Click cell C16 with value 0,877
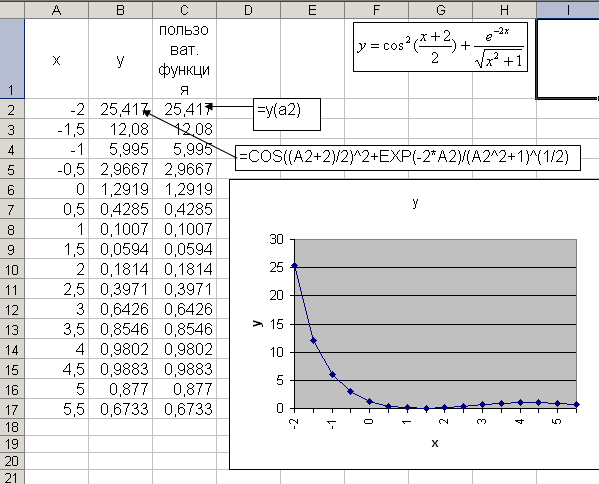The height and width of the screenshot is (484, 599). (184, 389)
